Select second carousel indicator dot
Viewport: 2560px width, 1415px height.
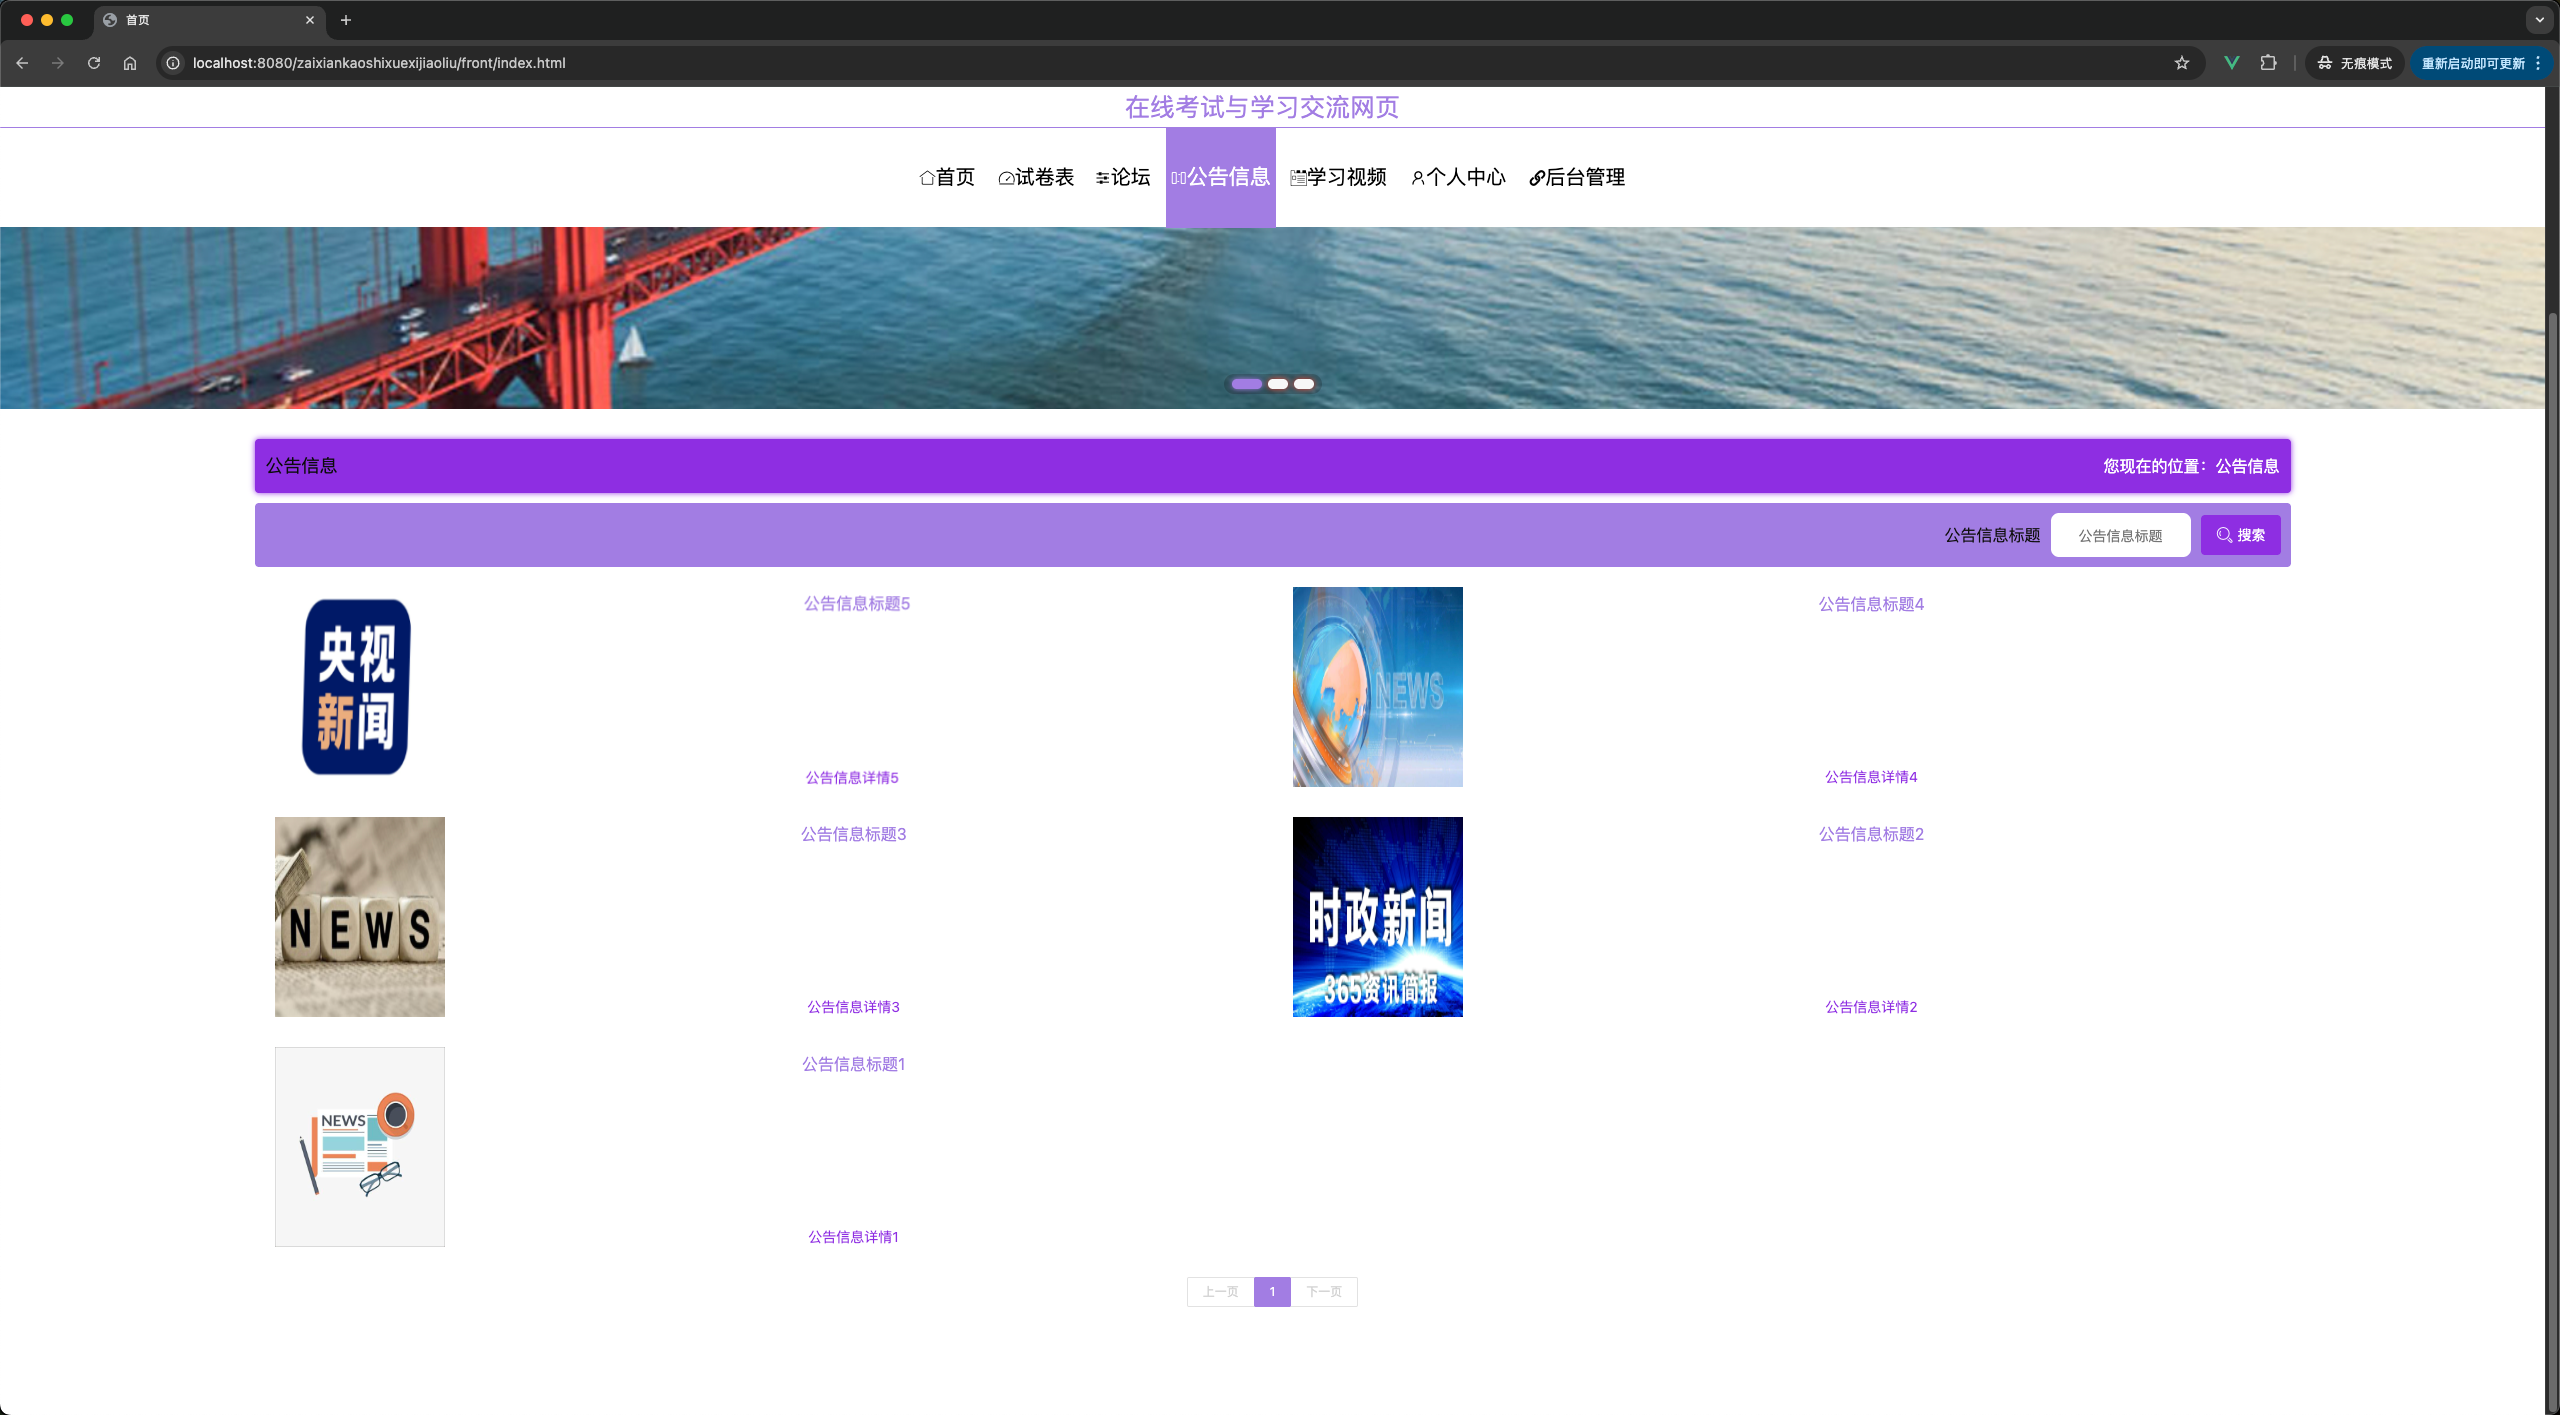click(1278, 384)
